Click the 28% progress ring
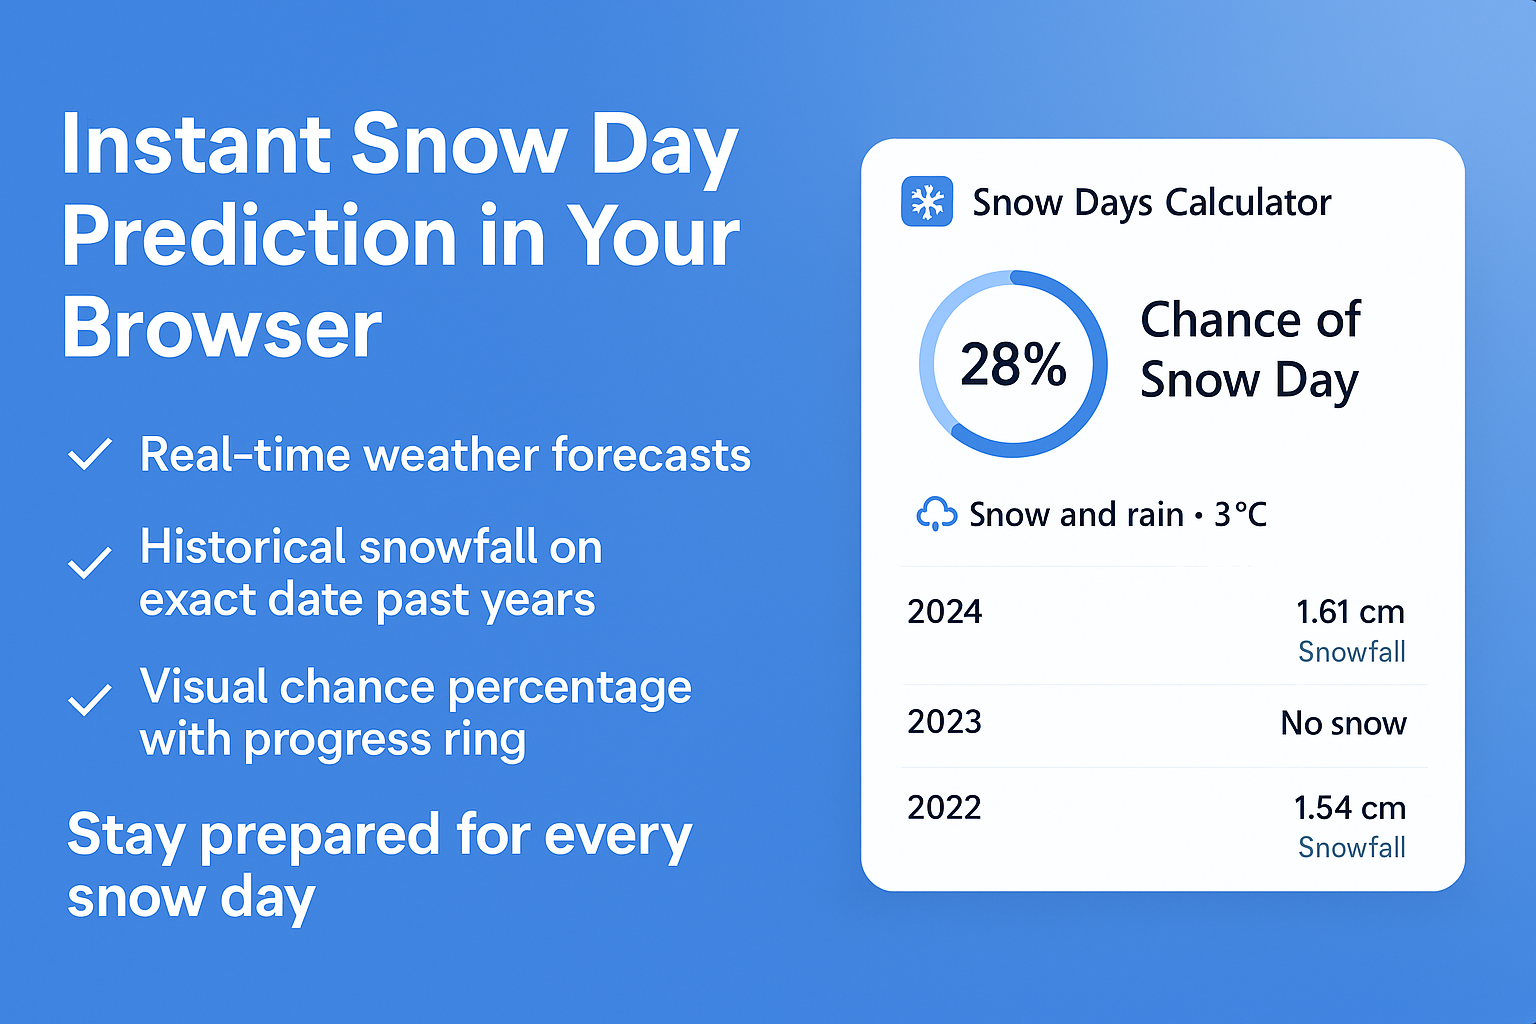The image size is (1536, 1024). pyautogui.click(x=1013, y=364)
